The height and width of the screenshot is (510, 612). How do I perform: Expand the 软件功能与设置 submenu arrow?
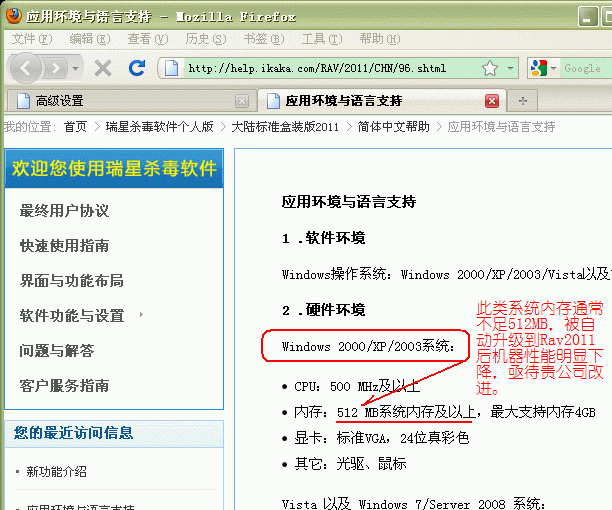[141, 315]
